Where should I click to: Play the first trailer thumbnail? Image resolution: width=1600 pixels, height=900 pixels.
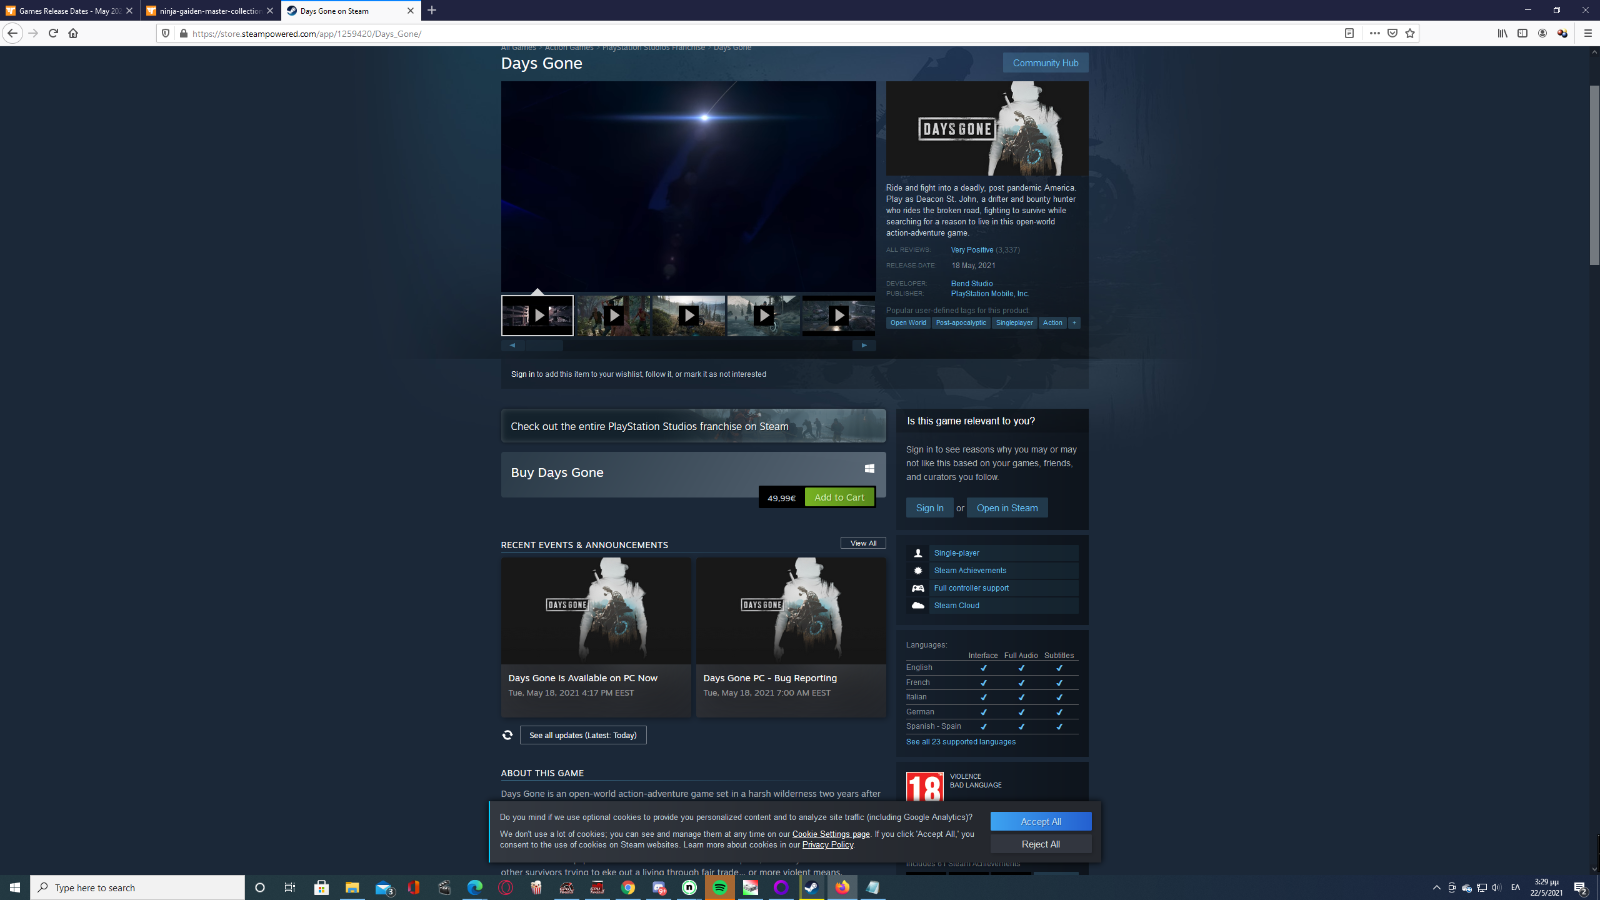click(538, 315)
